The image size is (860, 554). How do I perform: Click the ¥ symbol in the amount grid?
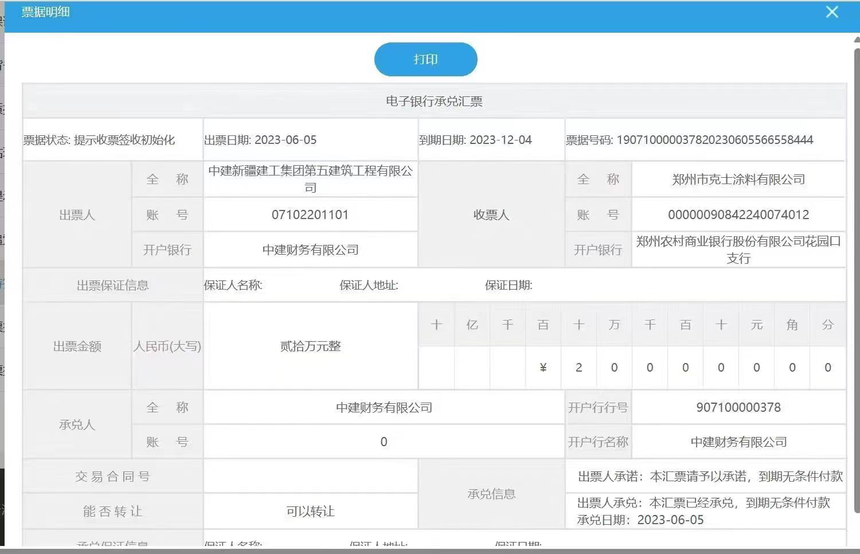543,368
